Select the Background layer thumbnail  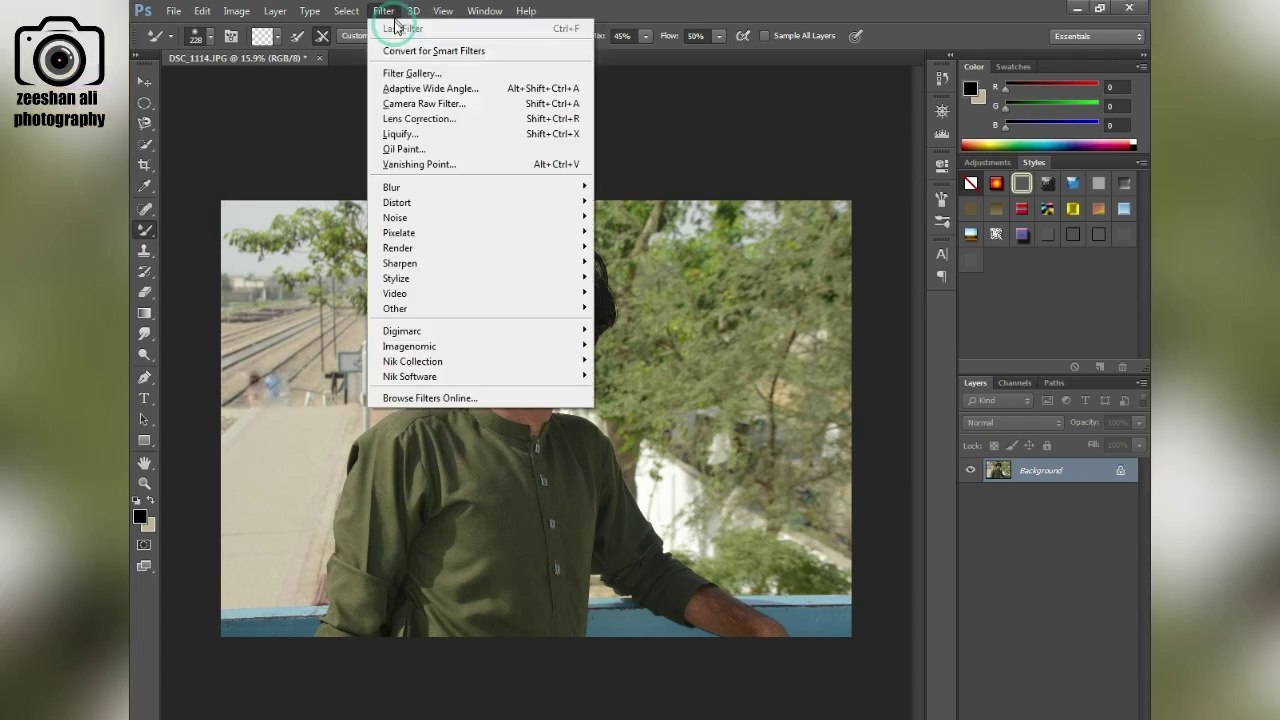point(998,470)
